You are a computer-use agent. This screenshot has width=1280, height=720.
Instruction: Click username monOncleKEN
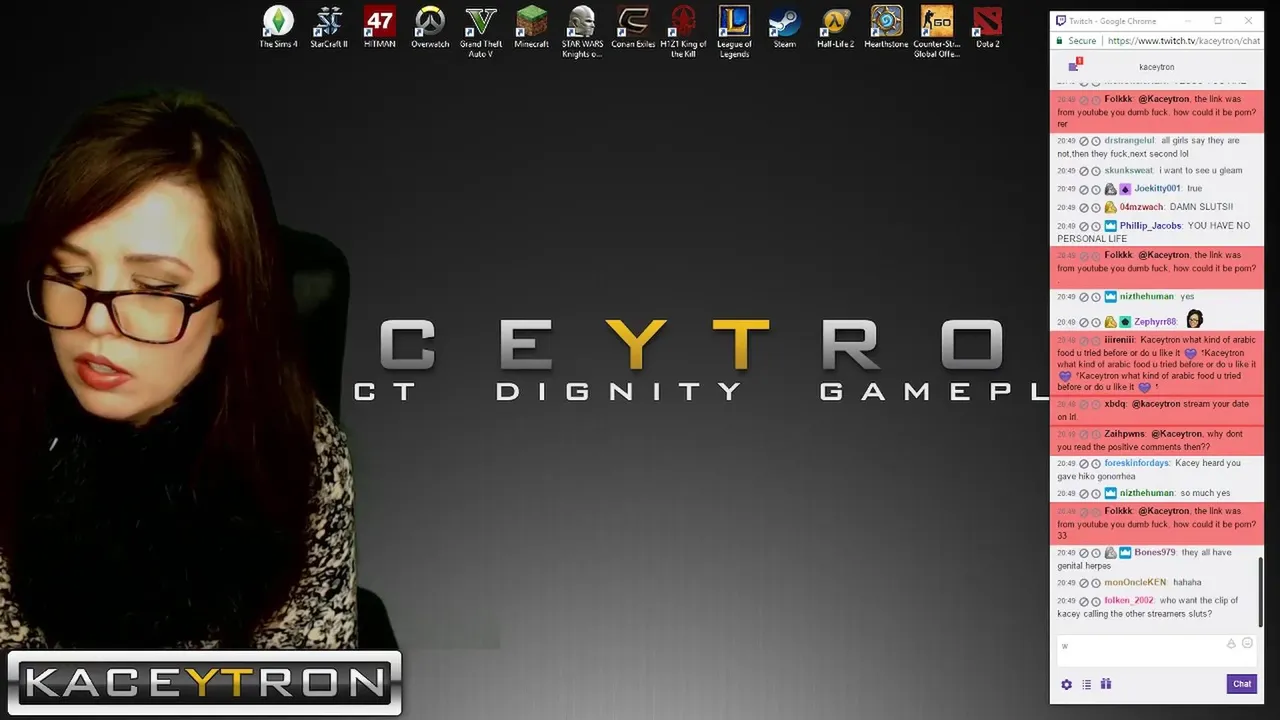(x=1135, y=582)
